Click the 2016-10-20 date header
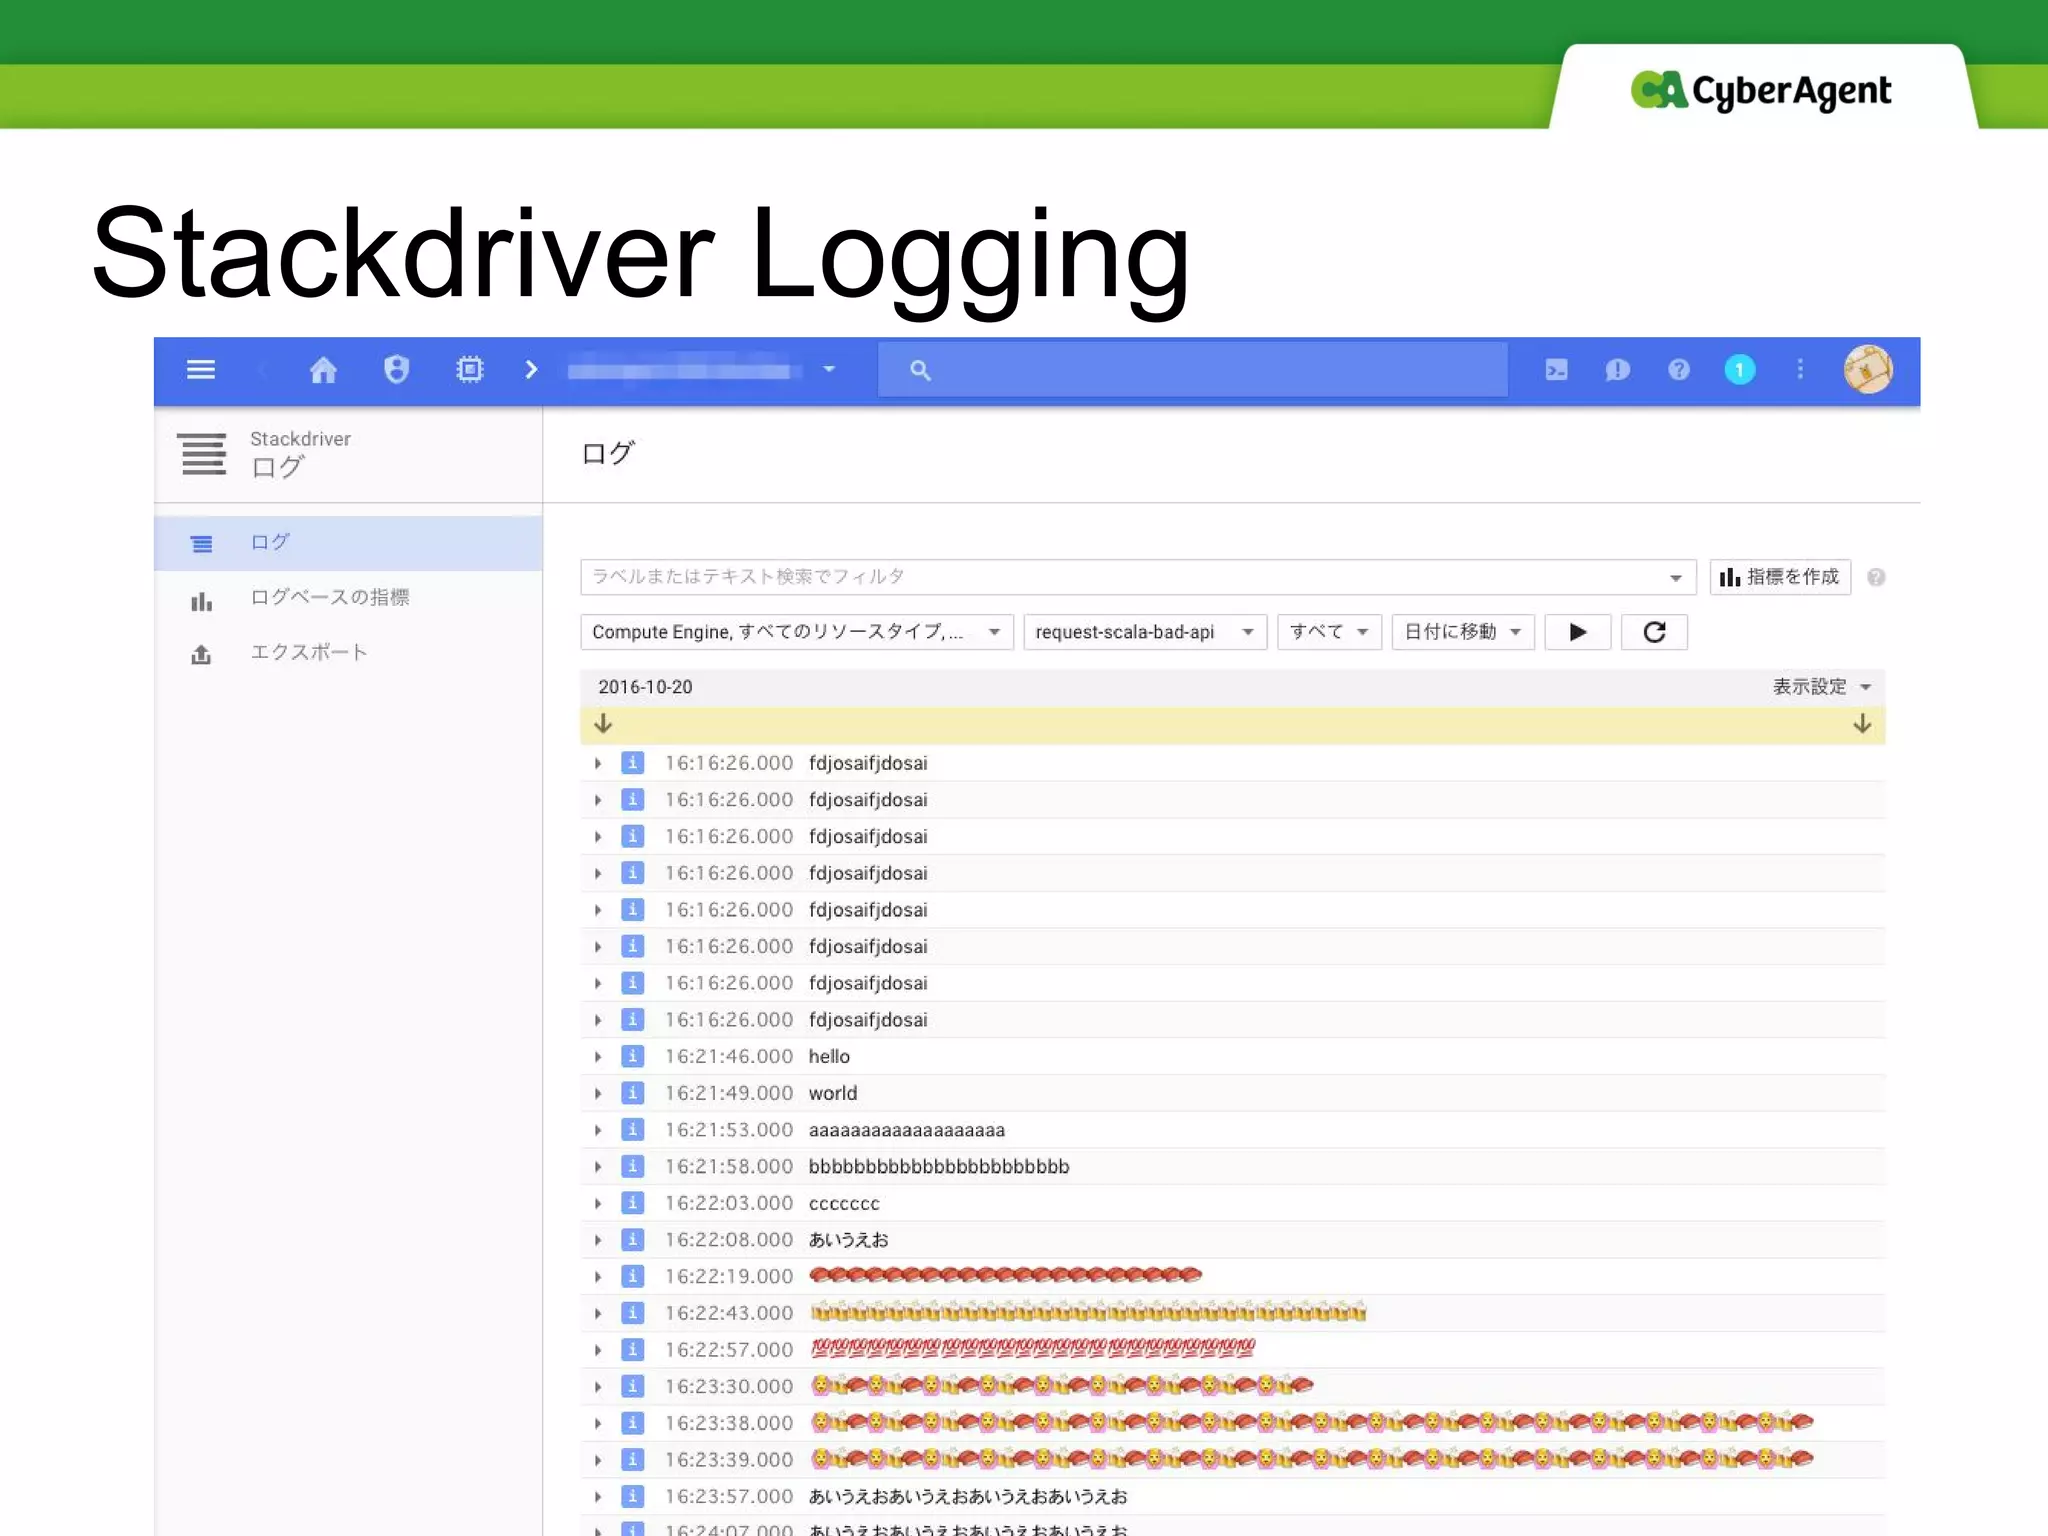The height and width of the screenshot is (1536, 2048). pos(645,687)
